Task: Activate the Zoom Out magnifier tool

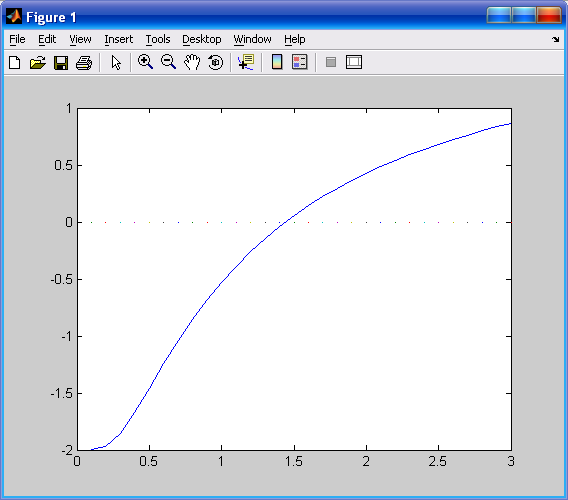Action: 168,62
